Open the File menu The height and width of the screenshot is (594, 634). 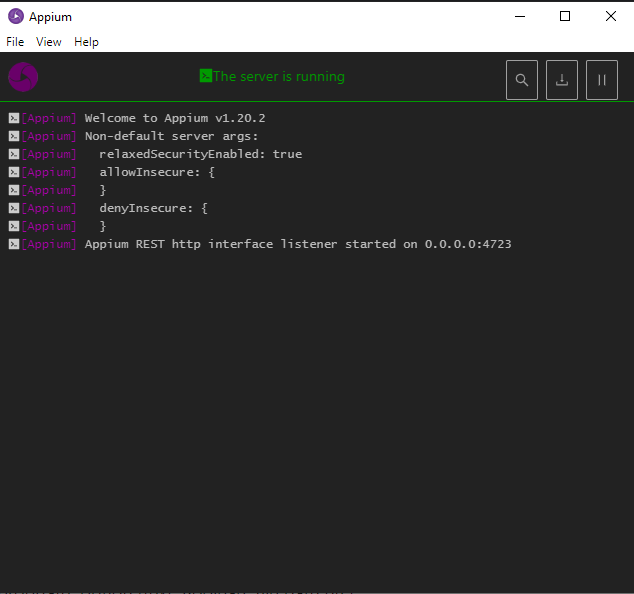(15, 42)
